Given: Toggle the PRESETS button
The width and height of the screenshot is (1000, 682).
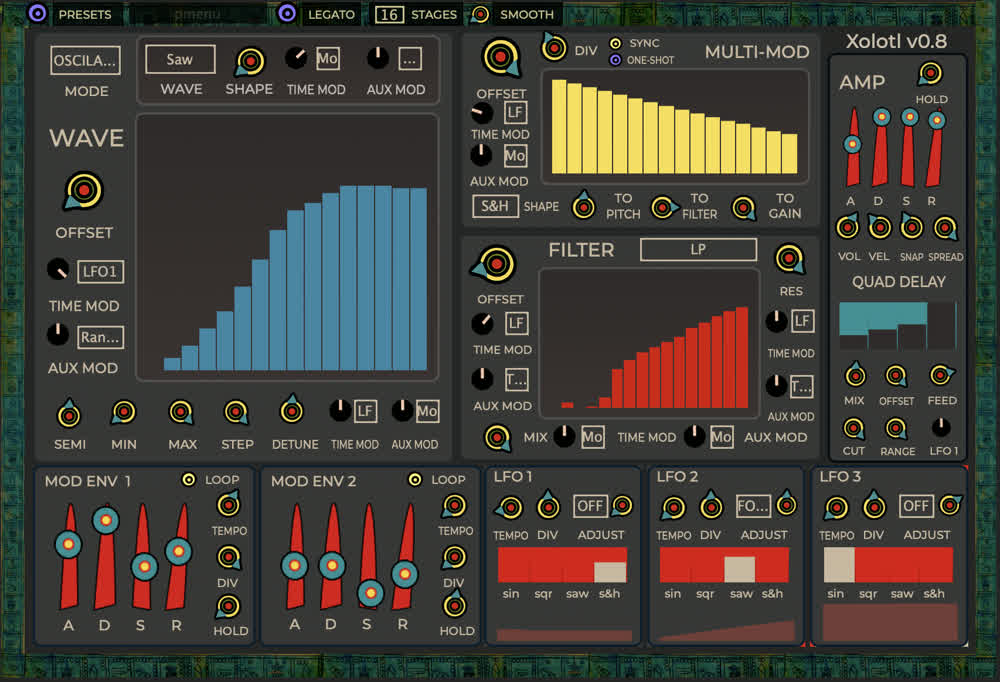Looking at the screenshot, I should (38, 13).
